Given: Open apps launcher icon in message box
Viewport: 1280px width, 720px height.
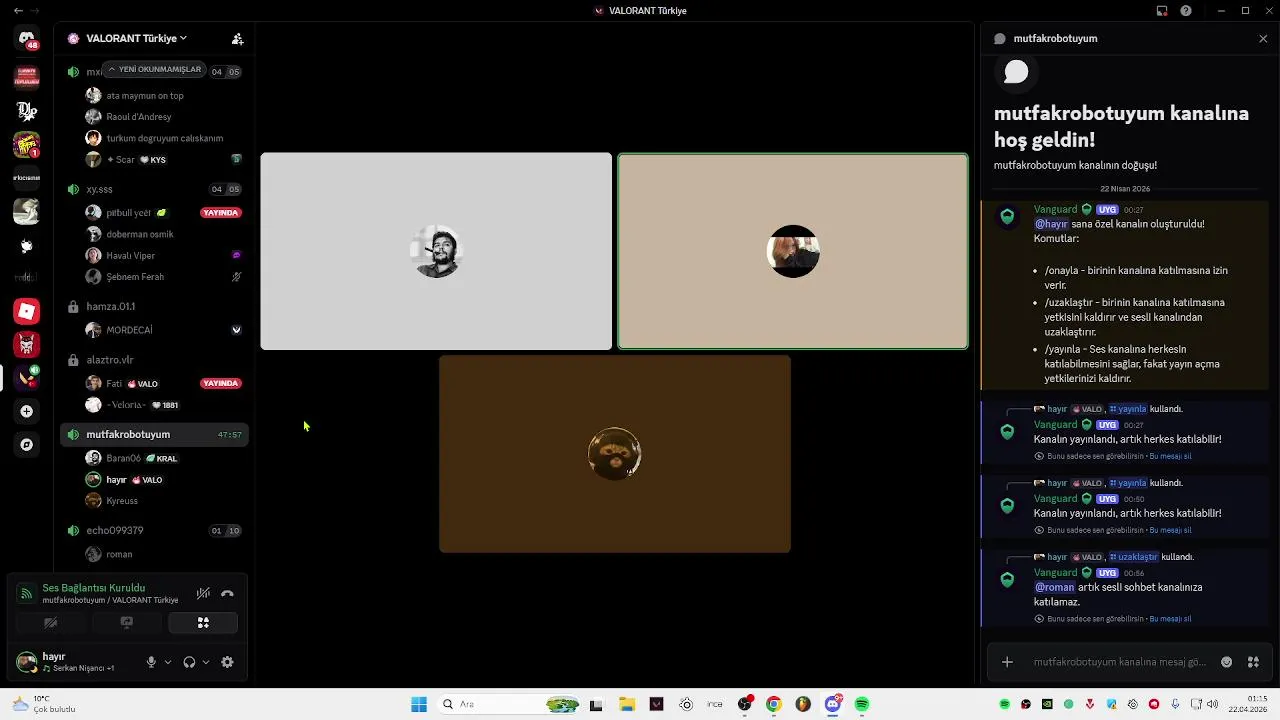Looking at the screenshot, I should [x=1253, y=662].
